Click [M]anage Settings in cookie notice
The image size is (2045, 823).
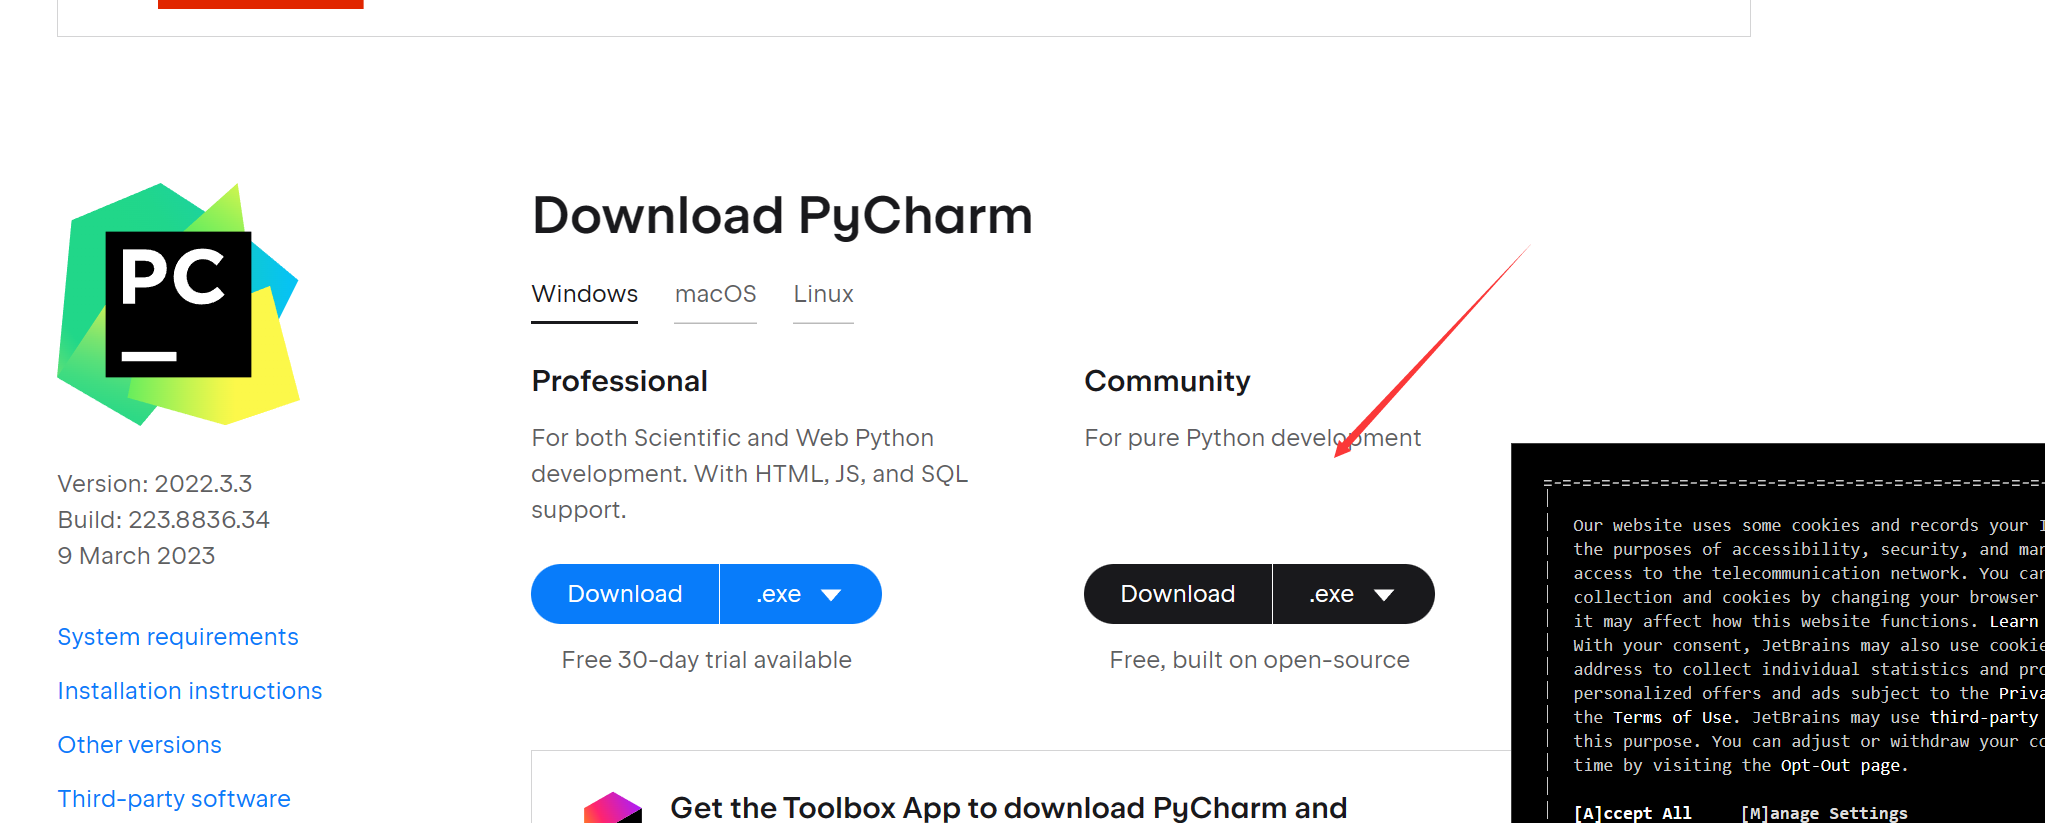click(x=1824, y=813)
